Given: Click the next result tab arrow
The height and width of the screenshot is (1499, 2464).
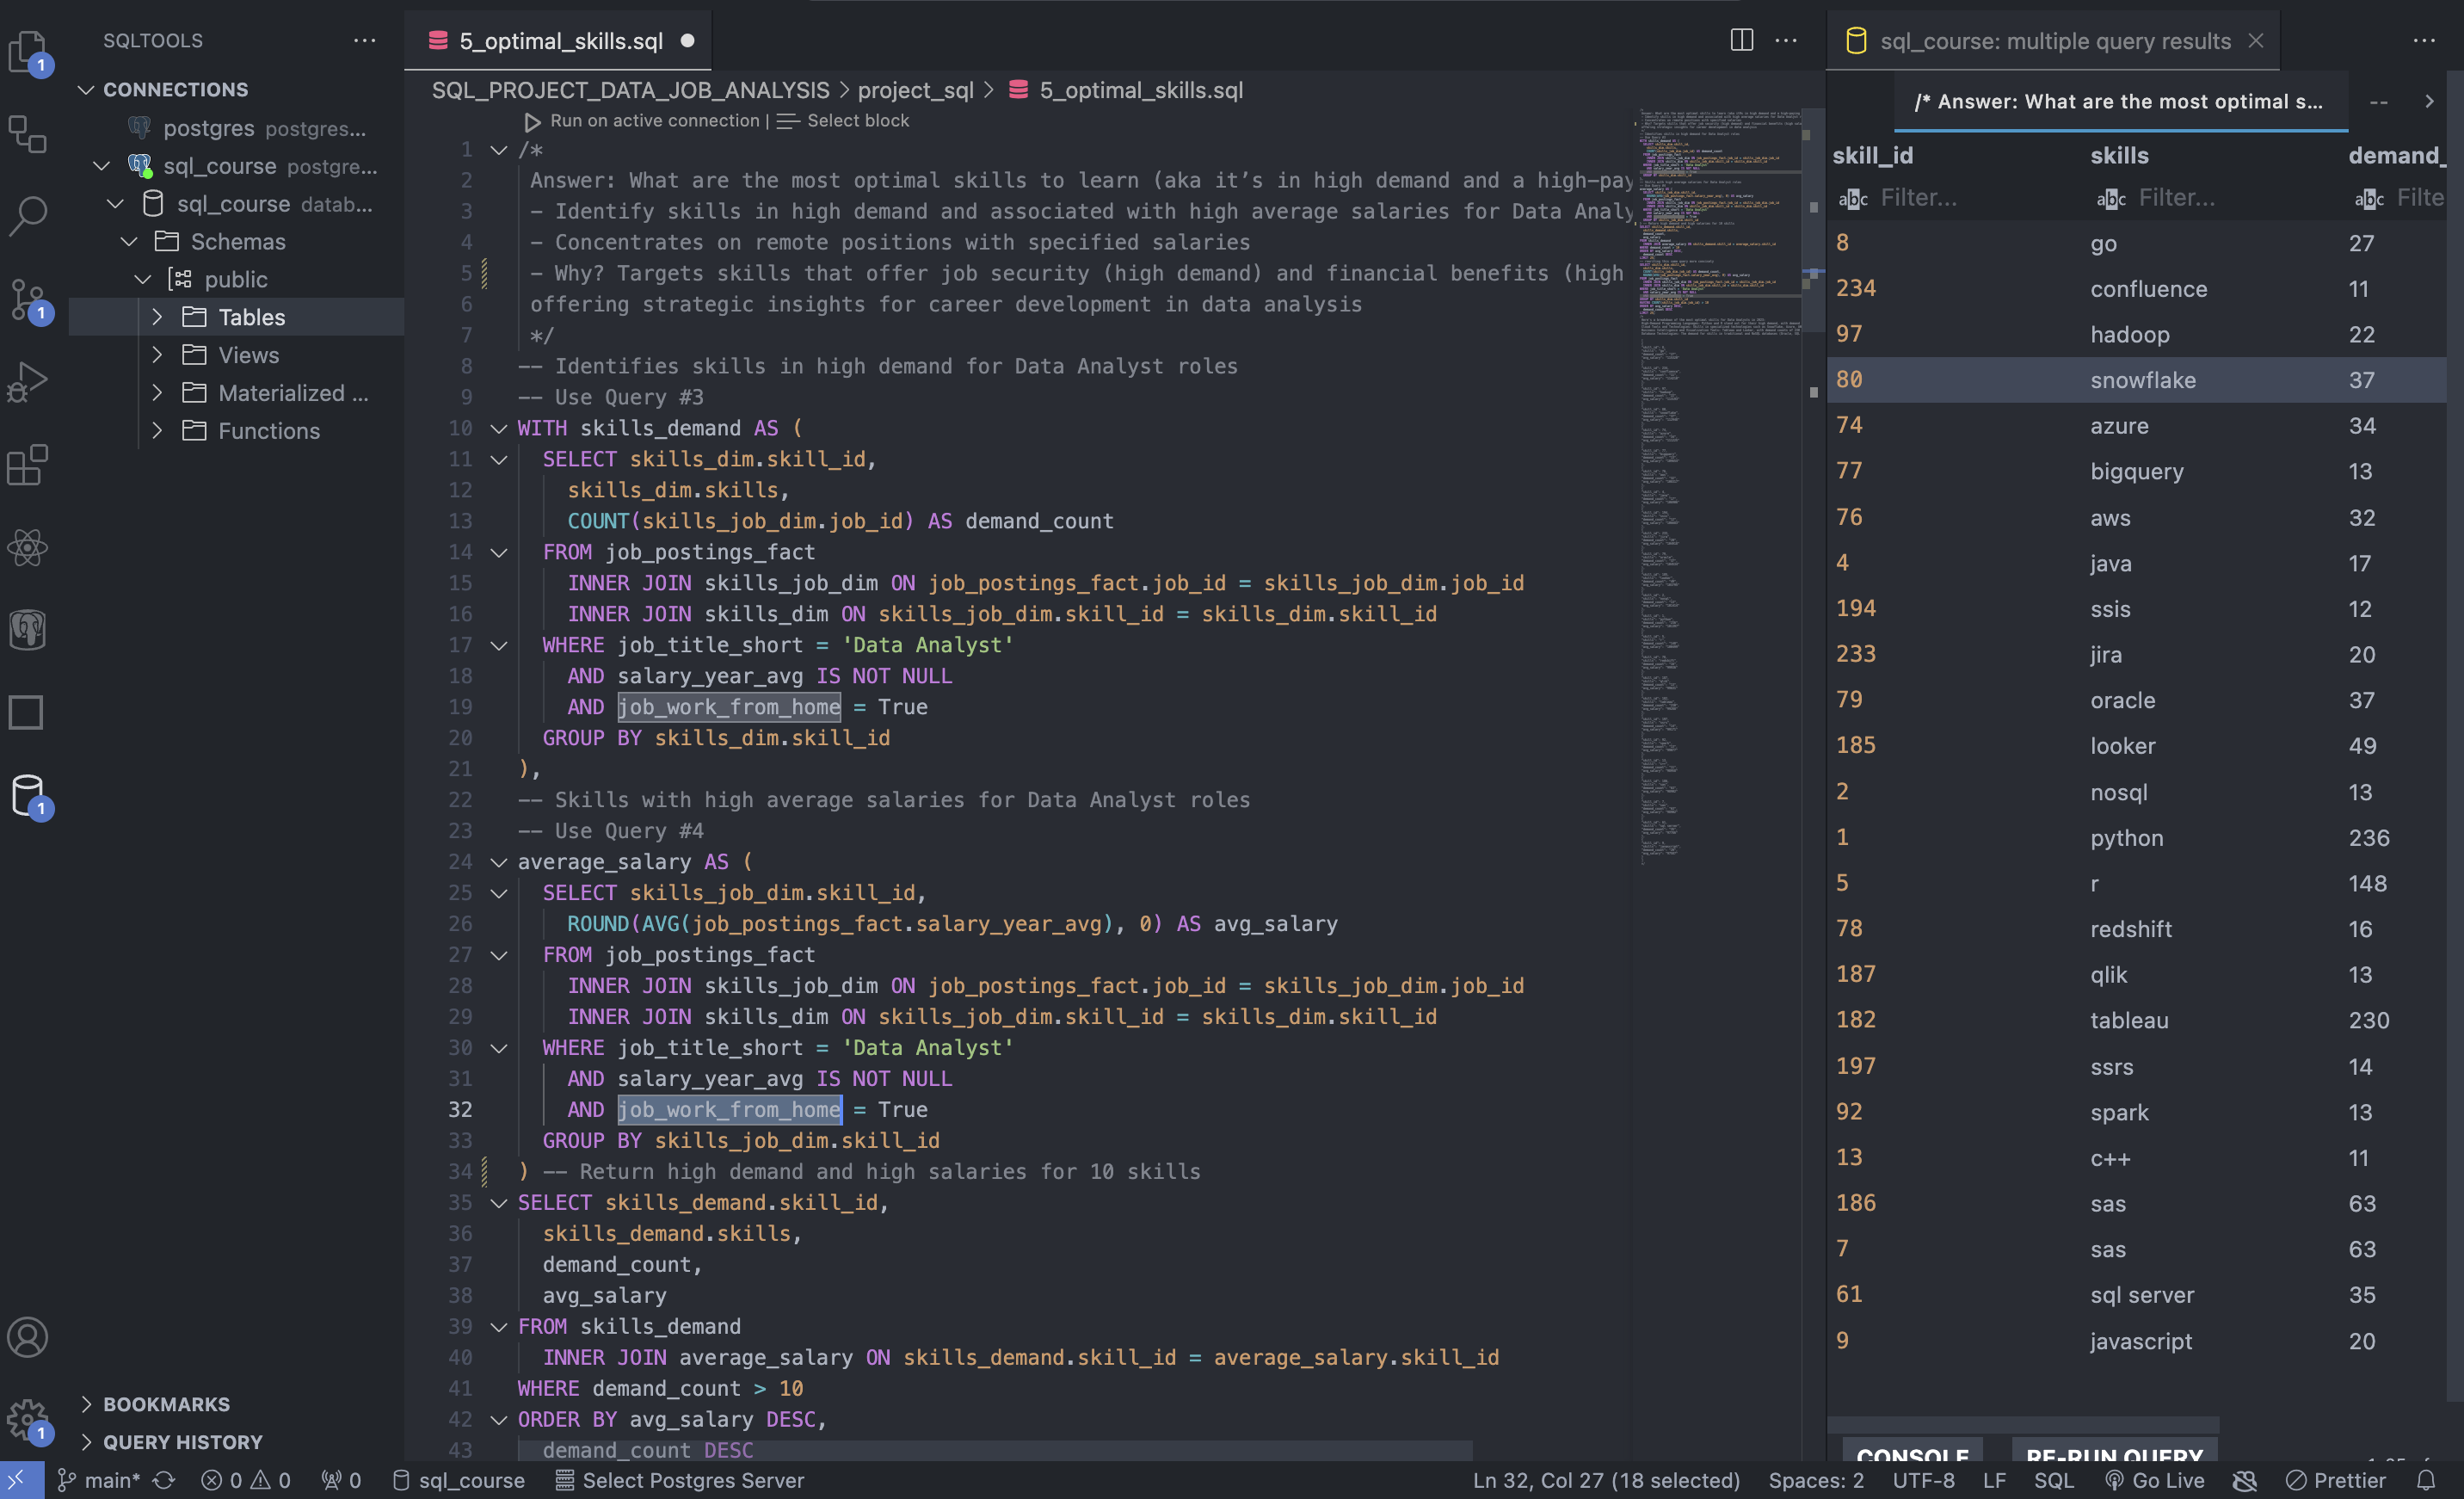Looking at the screenshot, I should click(2429, 101).
